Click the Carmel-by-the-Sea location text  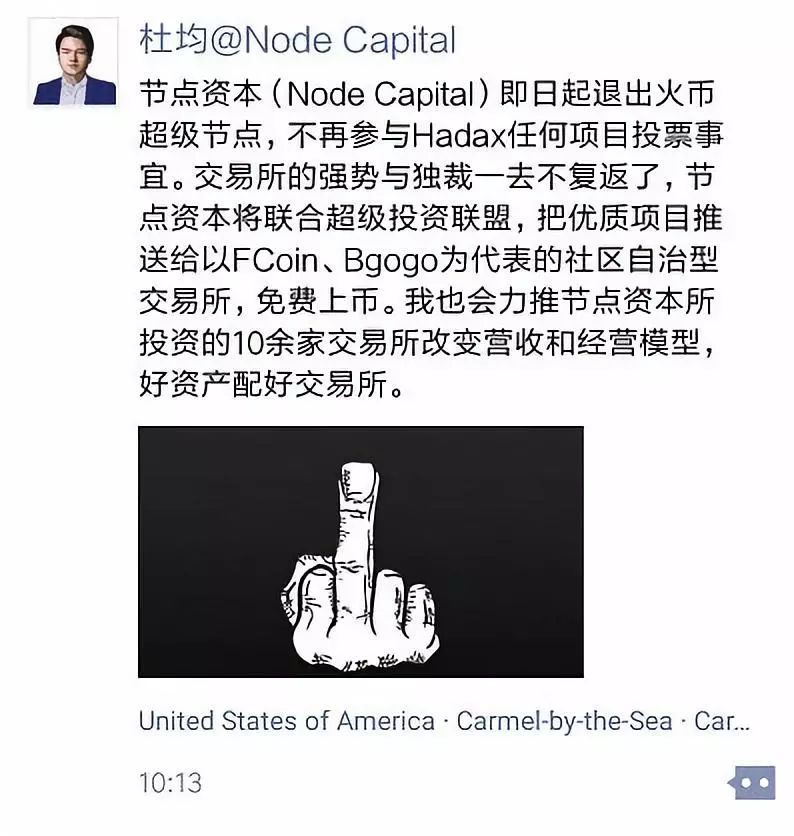pyautogui.click(x=564, y=721)
